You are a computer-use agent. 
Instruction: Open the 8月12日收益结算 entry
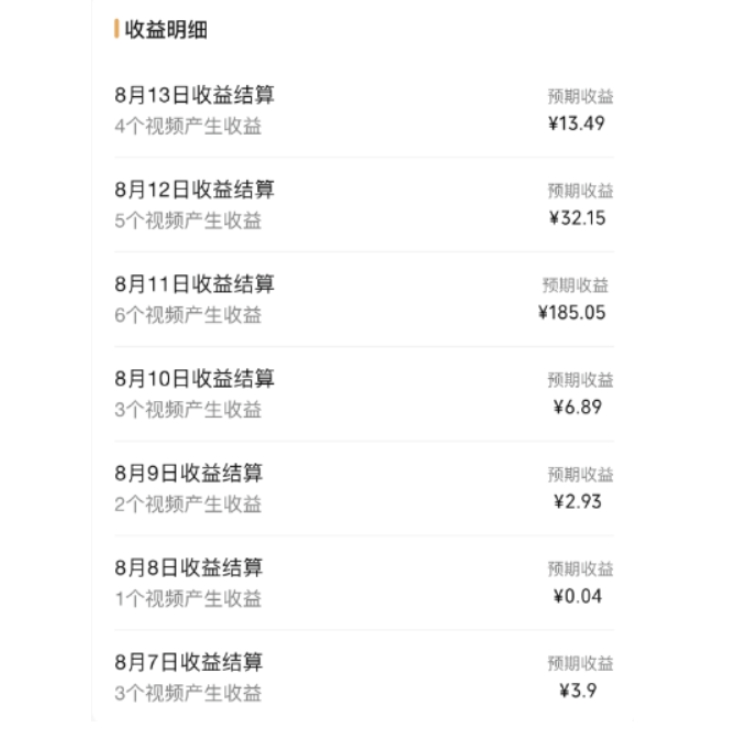pyautogui.click(x=195, y=190)
